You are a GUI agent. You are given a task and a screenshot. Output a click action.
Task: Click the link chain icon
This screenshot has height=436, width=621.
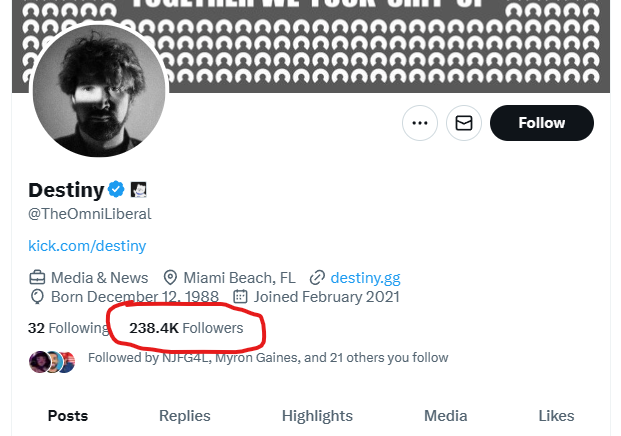pos(317,278)
